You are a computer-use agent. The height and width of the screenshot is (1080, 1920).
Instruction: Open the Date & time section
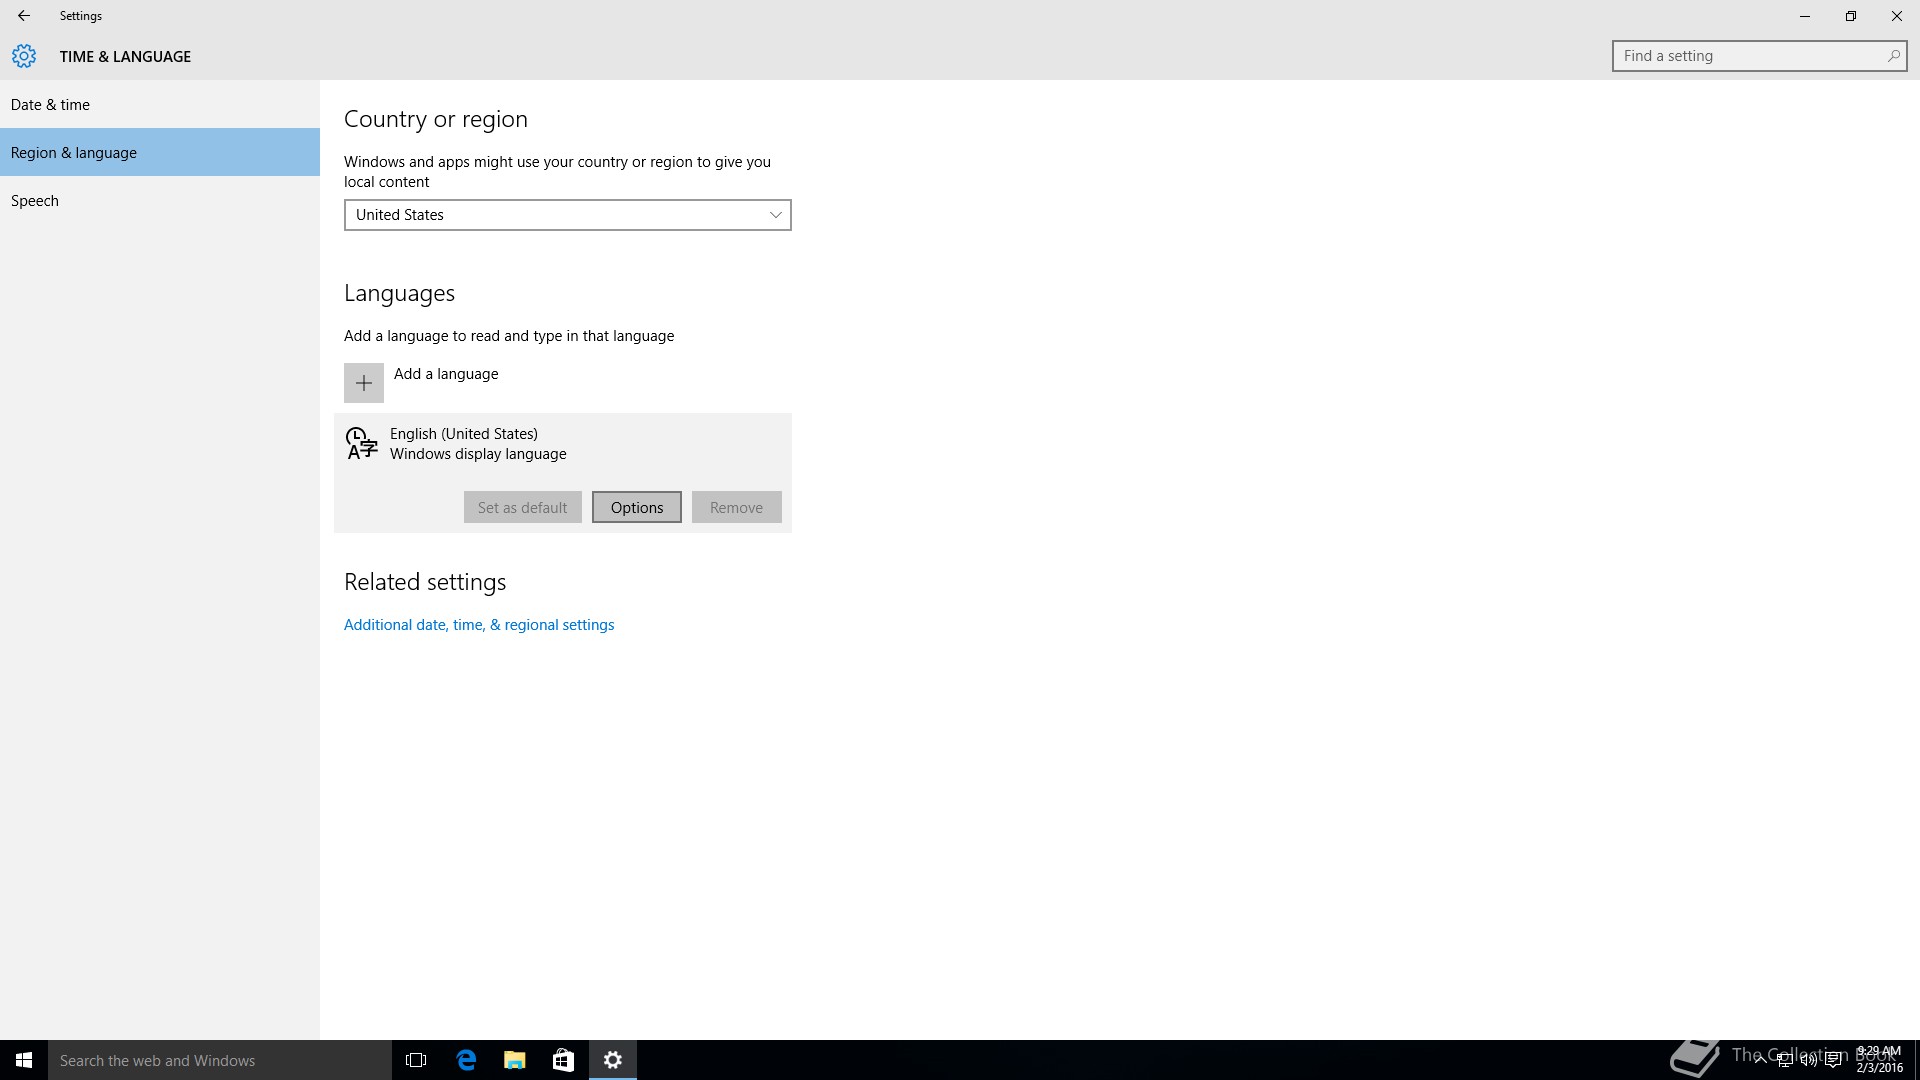[x=50, y=105]
